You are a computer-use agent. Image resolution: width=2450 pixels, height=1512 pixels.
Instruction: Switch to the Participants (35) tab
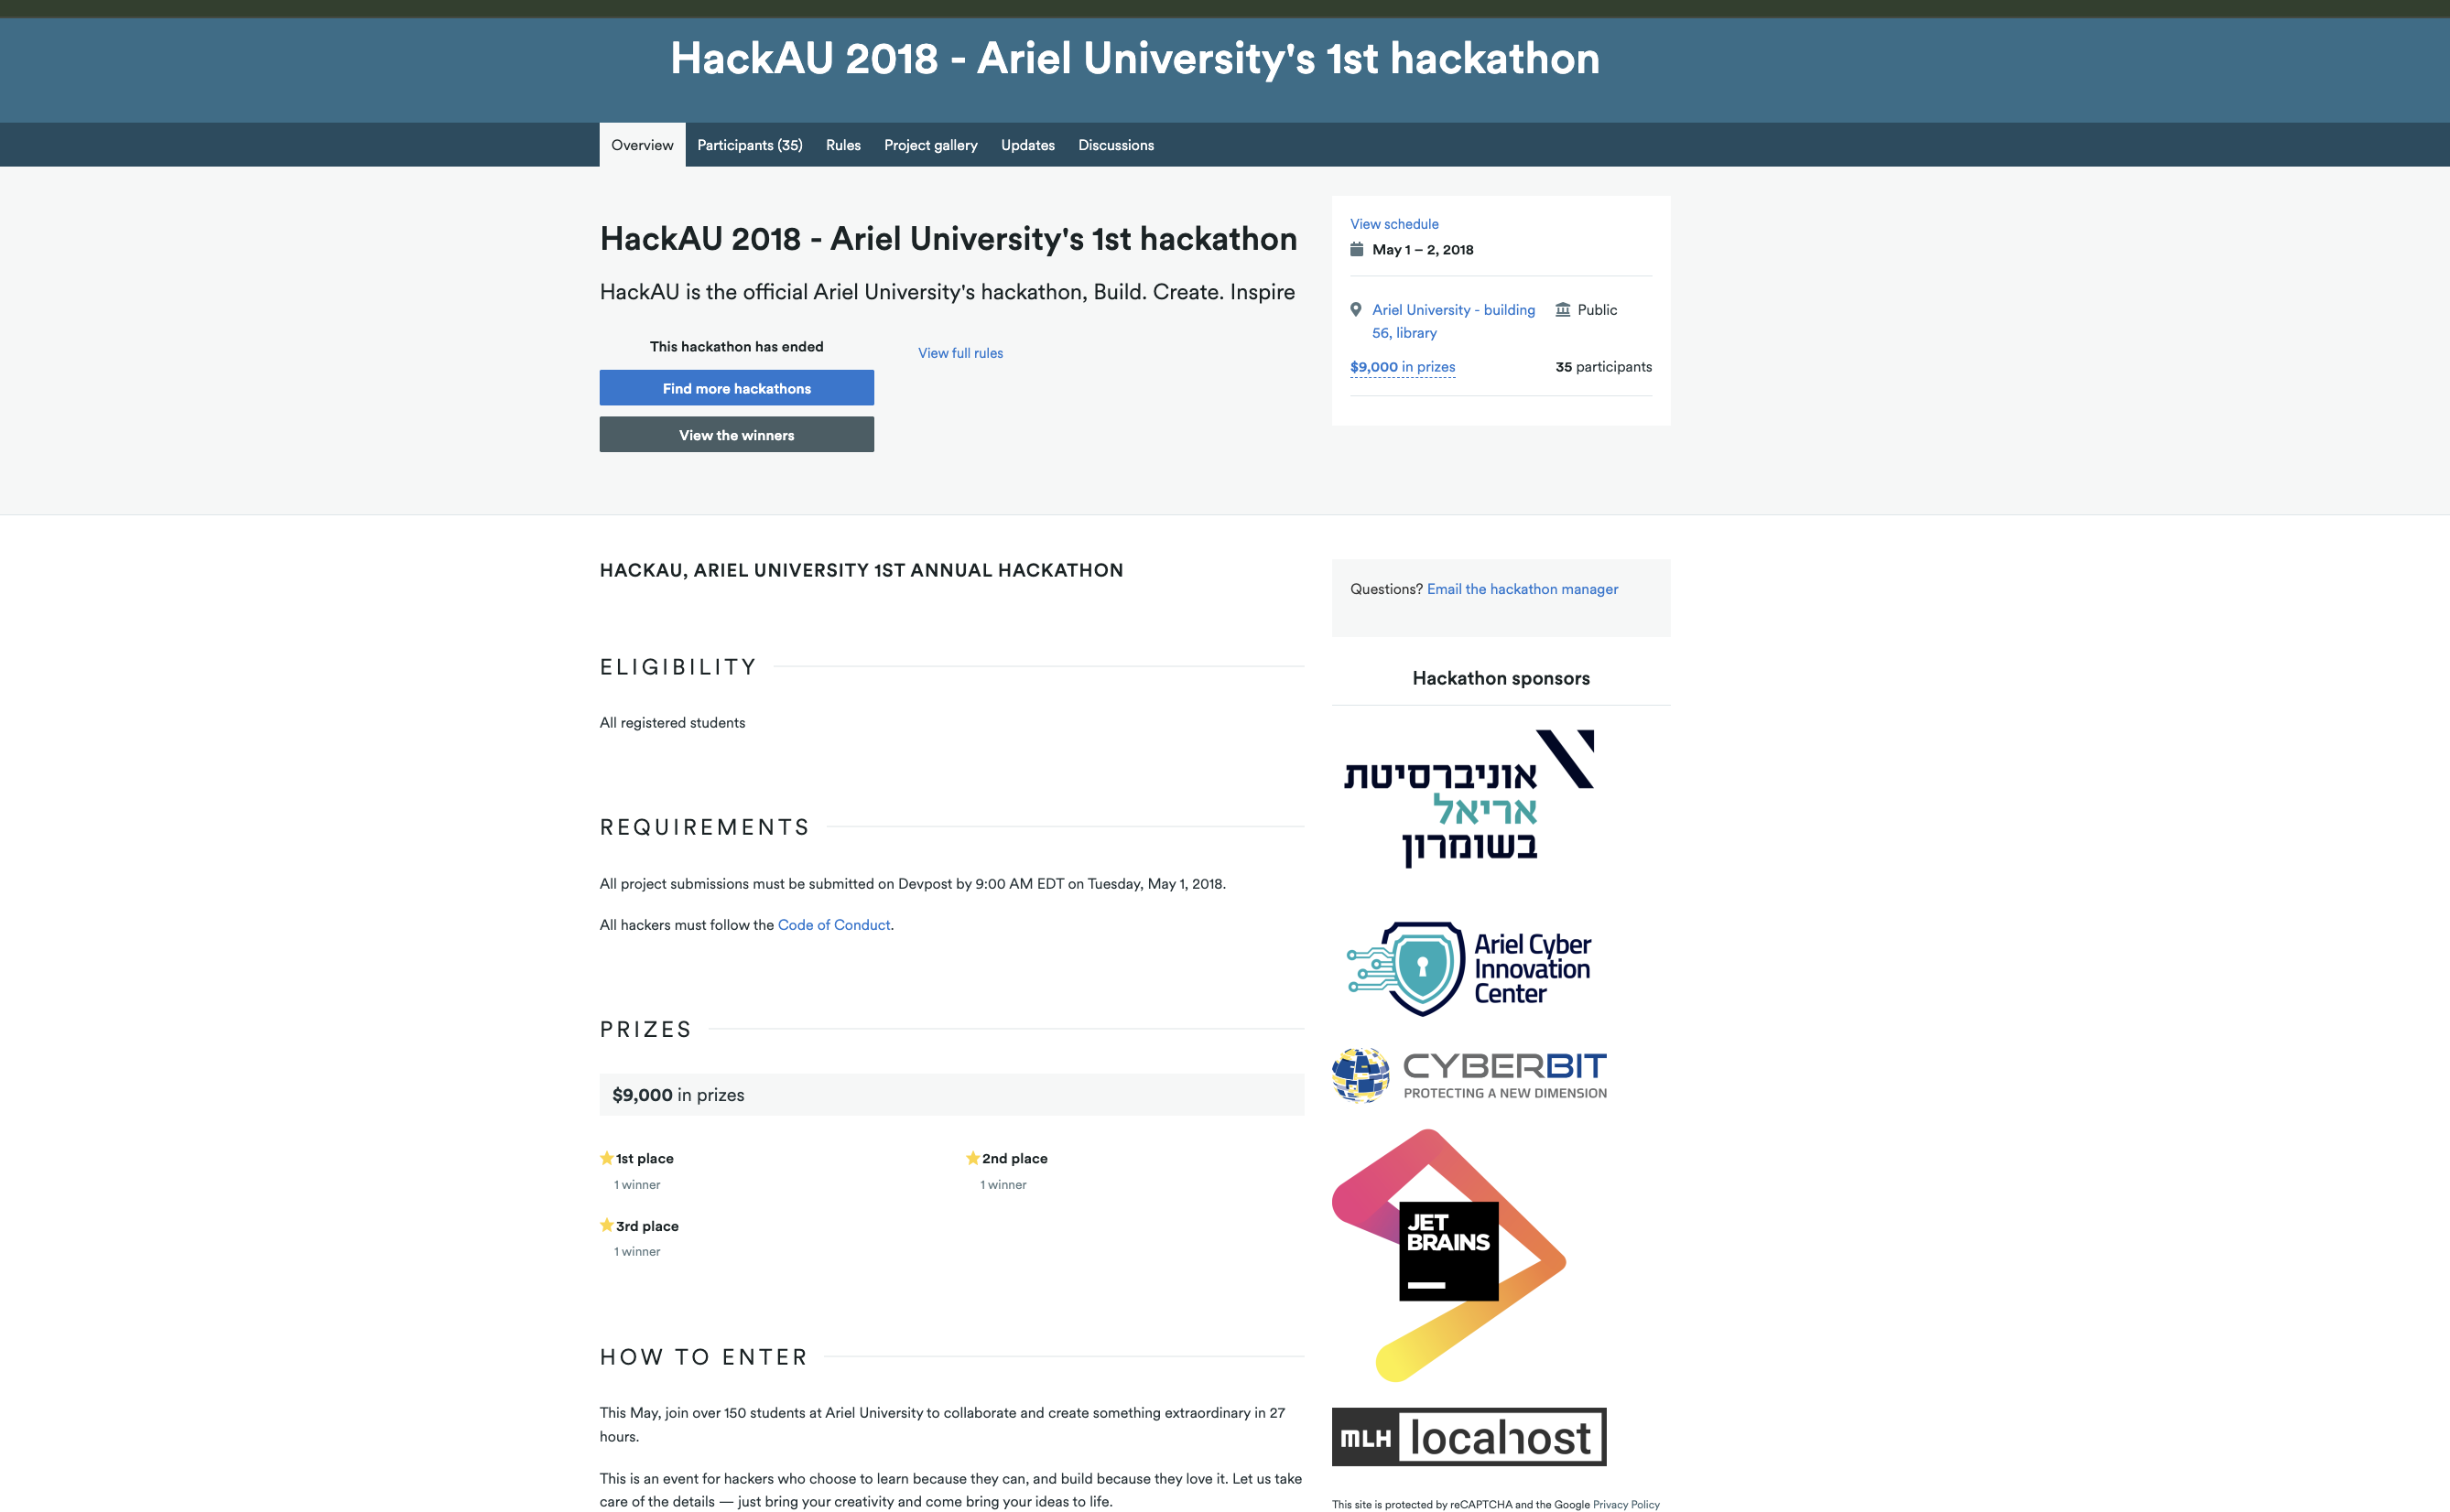749,144
